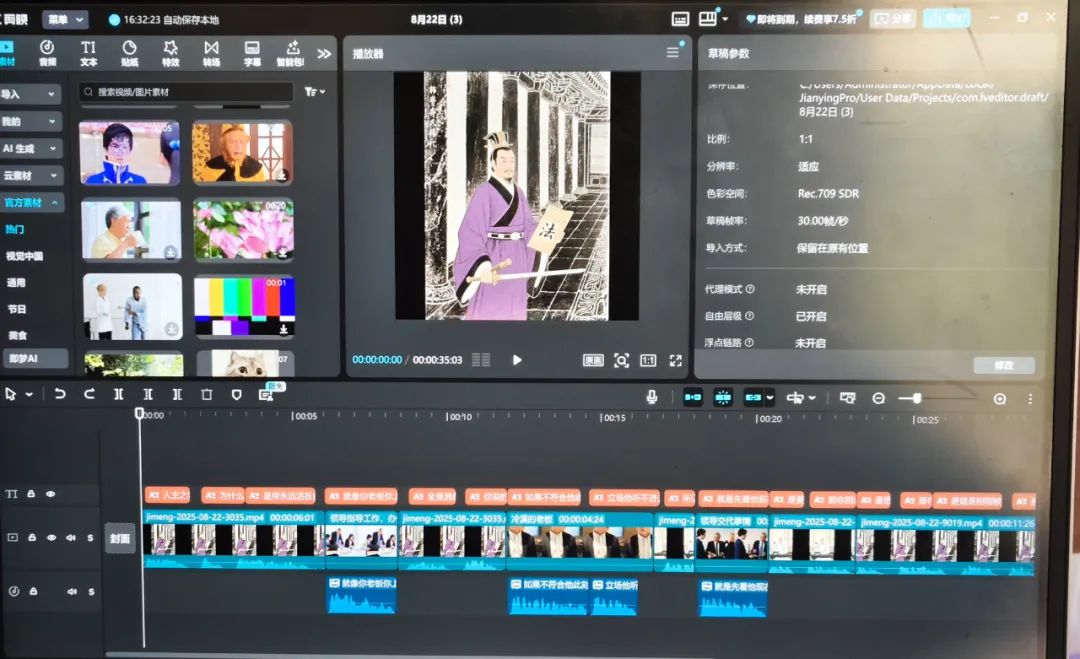Open the 音频 (Audio) tab
1080x659 pixels.
[47, 52]
